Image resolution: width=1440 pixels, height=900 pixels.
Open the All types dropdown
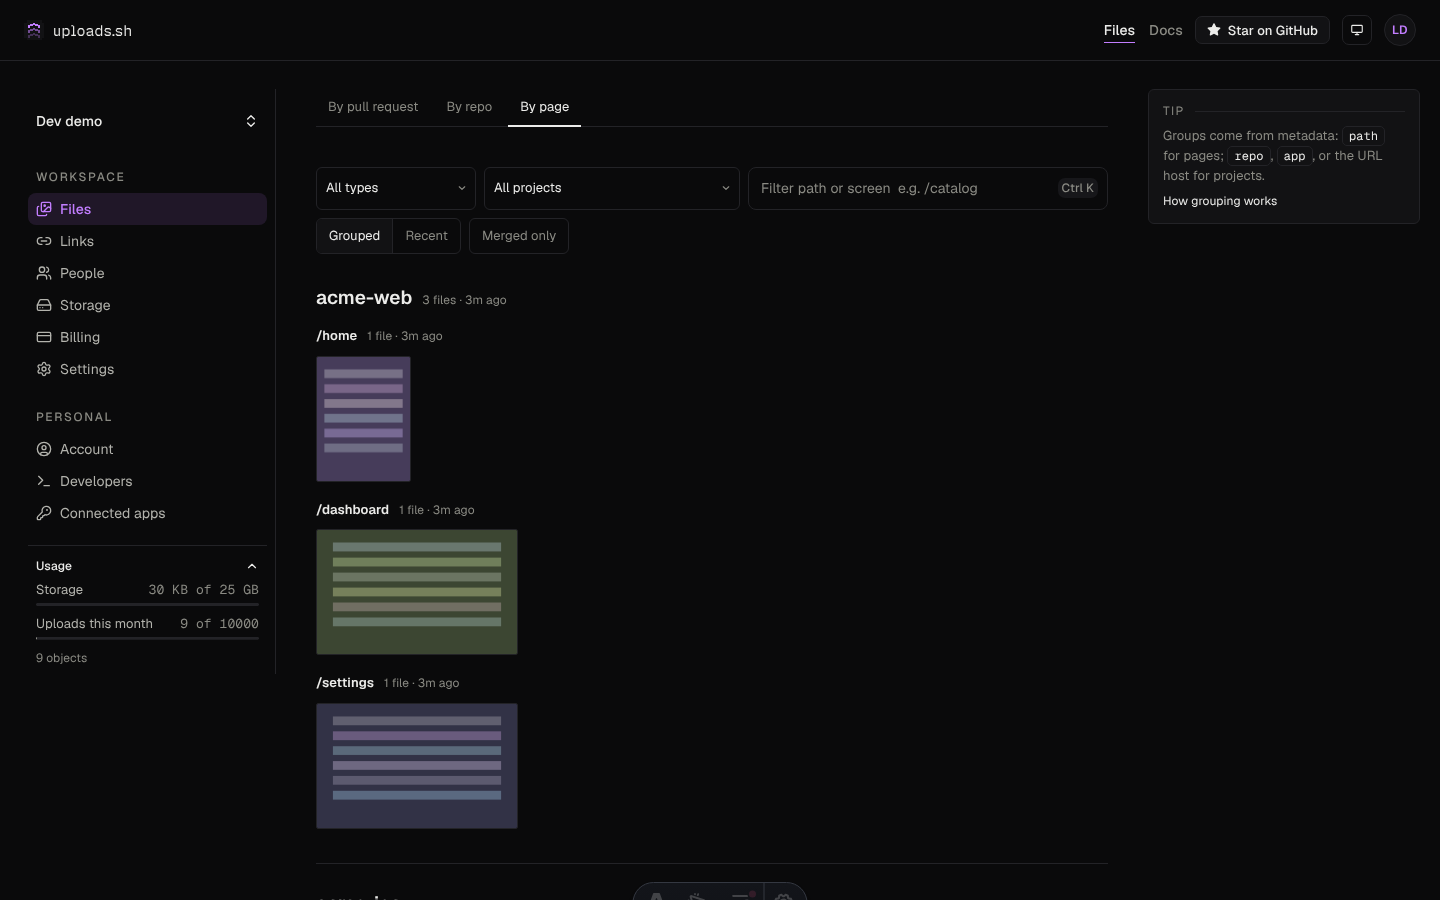coord(396,188)
